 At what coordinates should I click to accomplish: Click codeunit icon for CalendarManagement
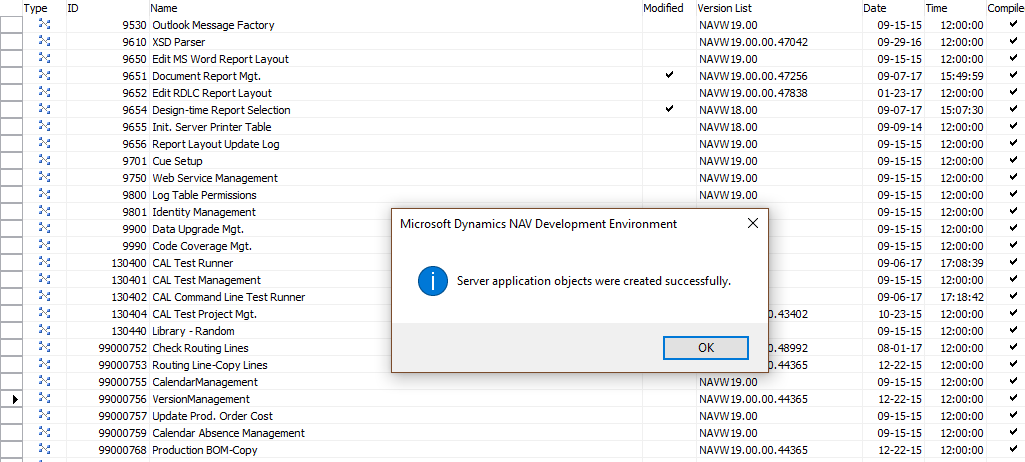(44, 382)
